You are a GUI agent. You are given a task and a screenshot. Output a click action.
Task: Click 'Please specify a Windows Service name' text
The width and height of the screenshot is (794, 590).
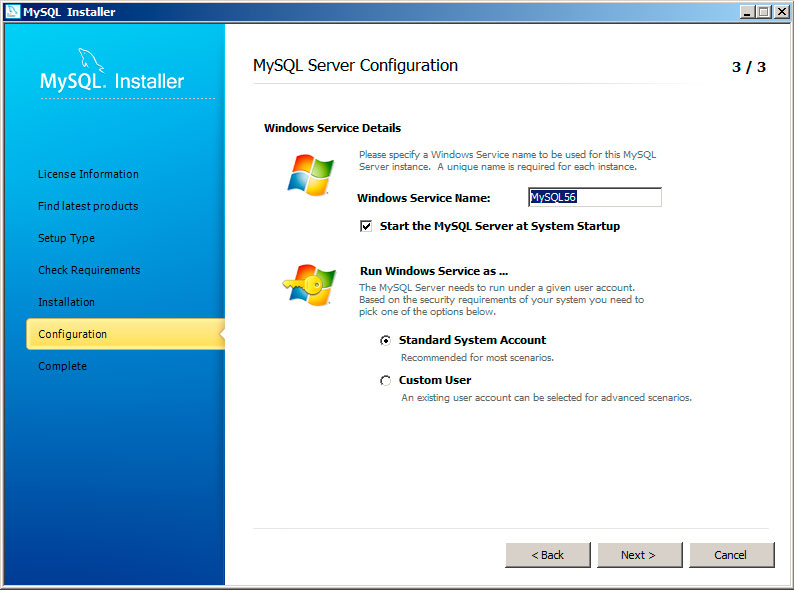507,161
